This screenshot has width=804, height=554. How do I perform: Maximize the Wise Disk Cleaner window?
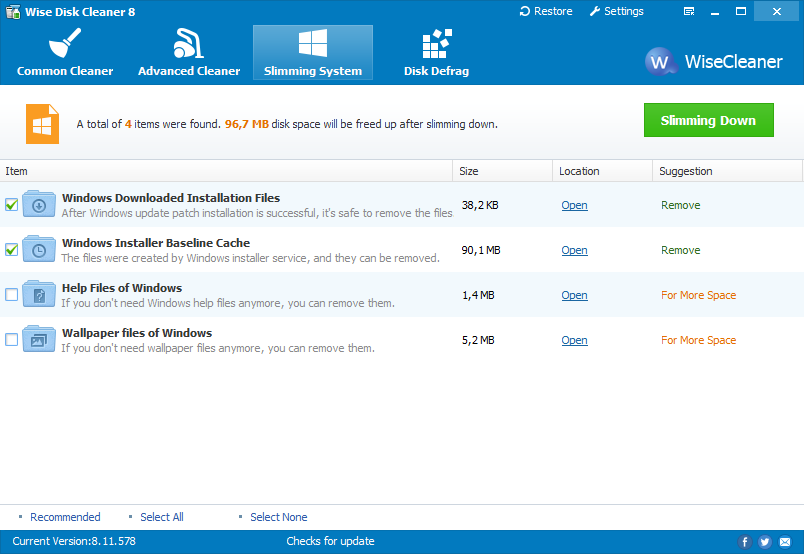(740, 11)
